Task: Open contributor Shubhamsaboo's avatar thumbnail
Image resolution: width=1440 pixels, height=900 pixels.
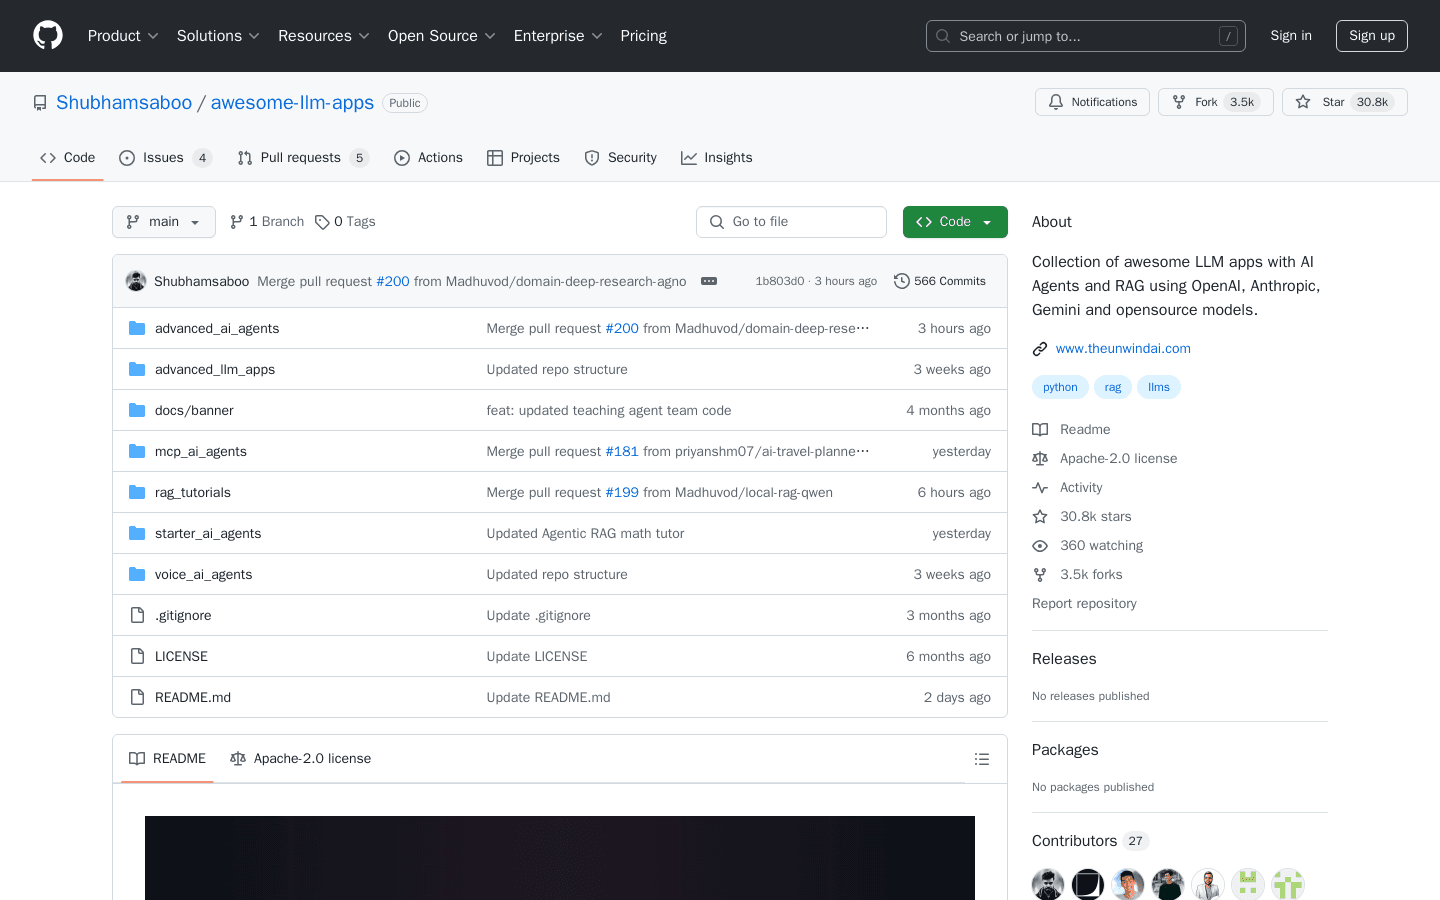Action: [1047, 884]
